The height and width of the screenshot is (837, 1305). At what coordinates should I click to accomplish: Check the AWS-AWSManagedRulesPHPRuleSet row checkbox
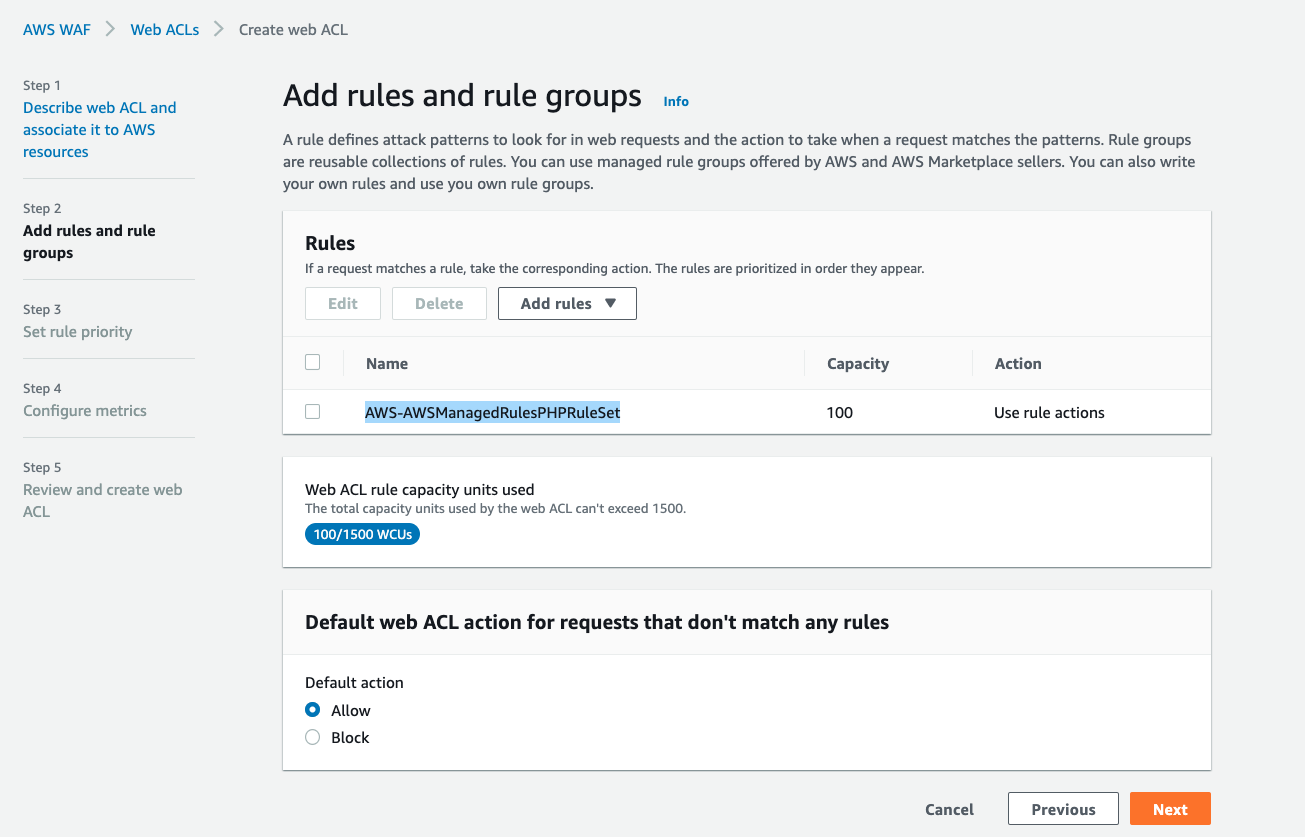[x=312, y=412]
